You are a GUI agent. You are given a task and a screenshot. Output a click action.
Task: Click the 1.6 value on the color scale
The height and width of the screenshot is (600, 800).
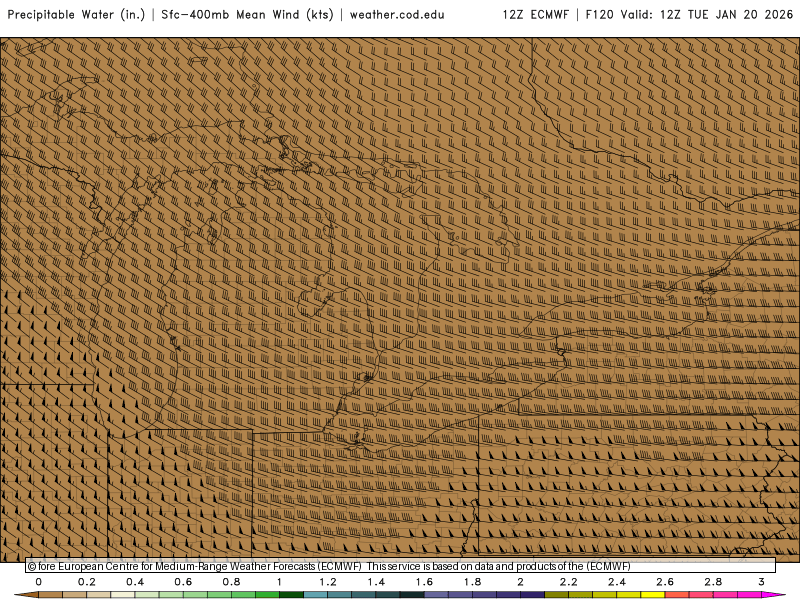point(424,582)
